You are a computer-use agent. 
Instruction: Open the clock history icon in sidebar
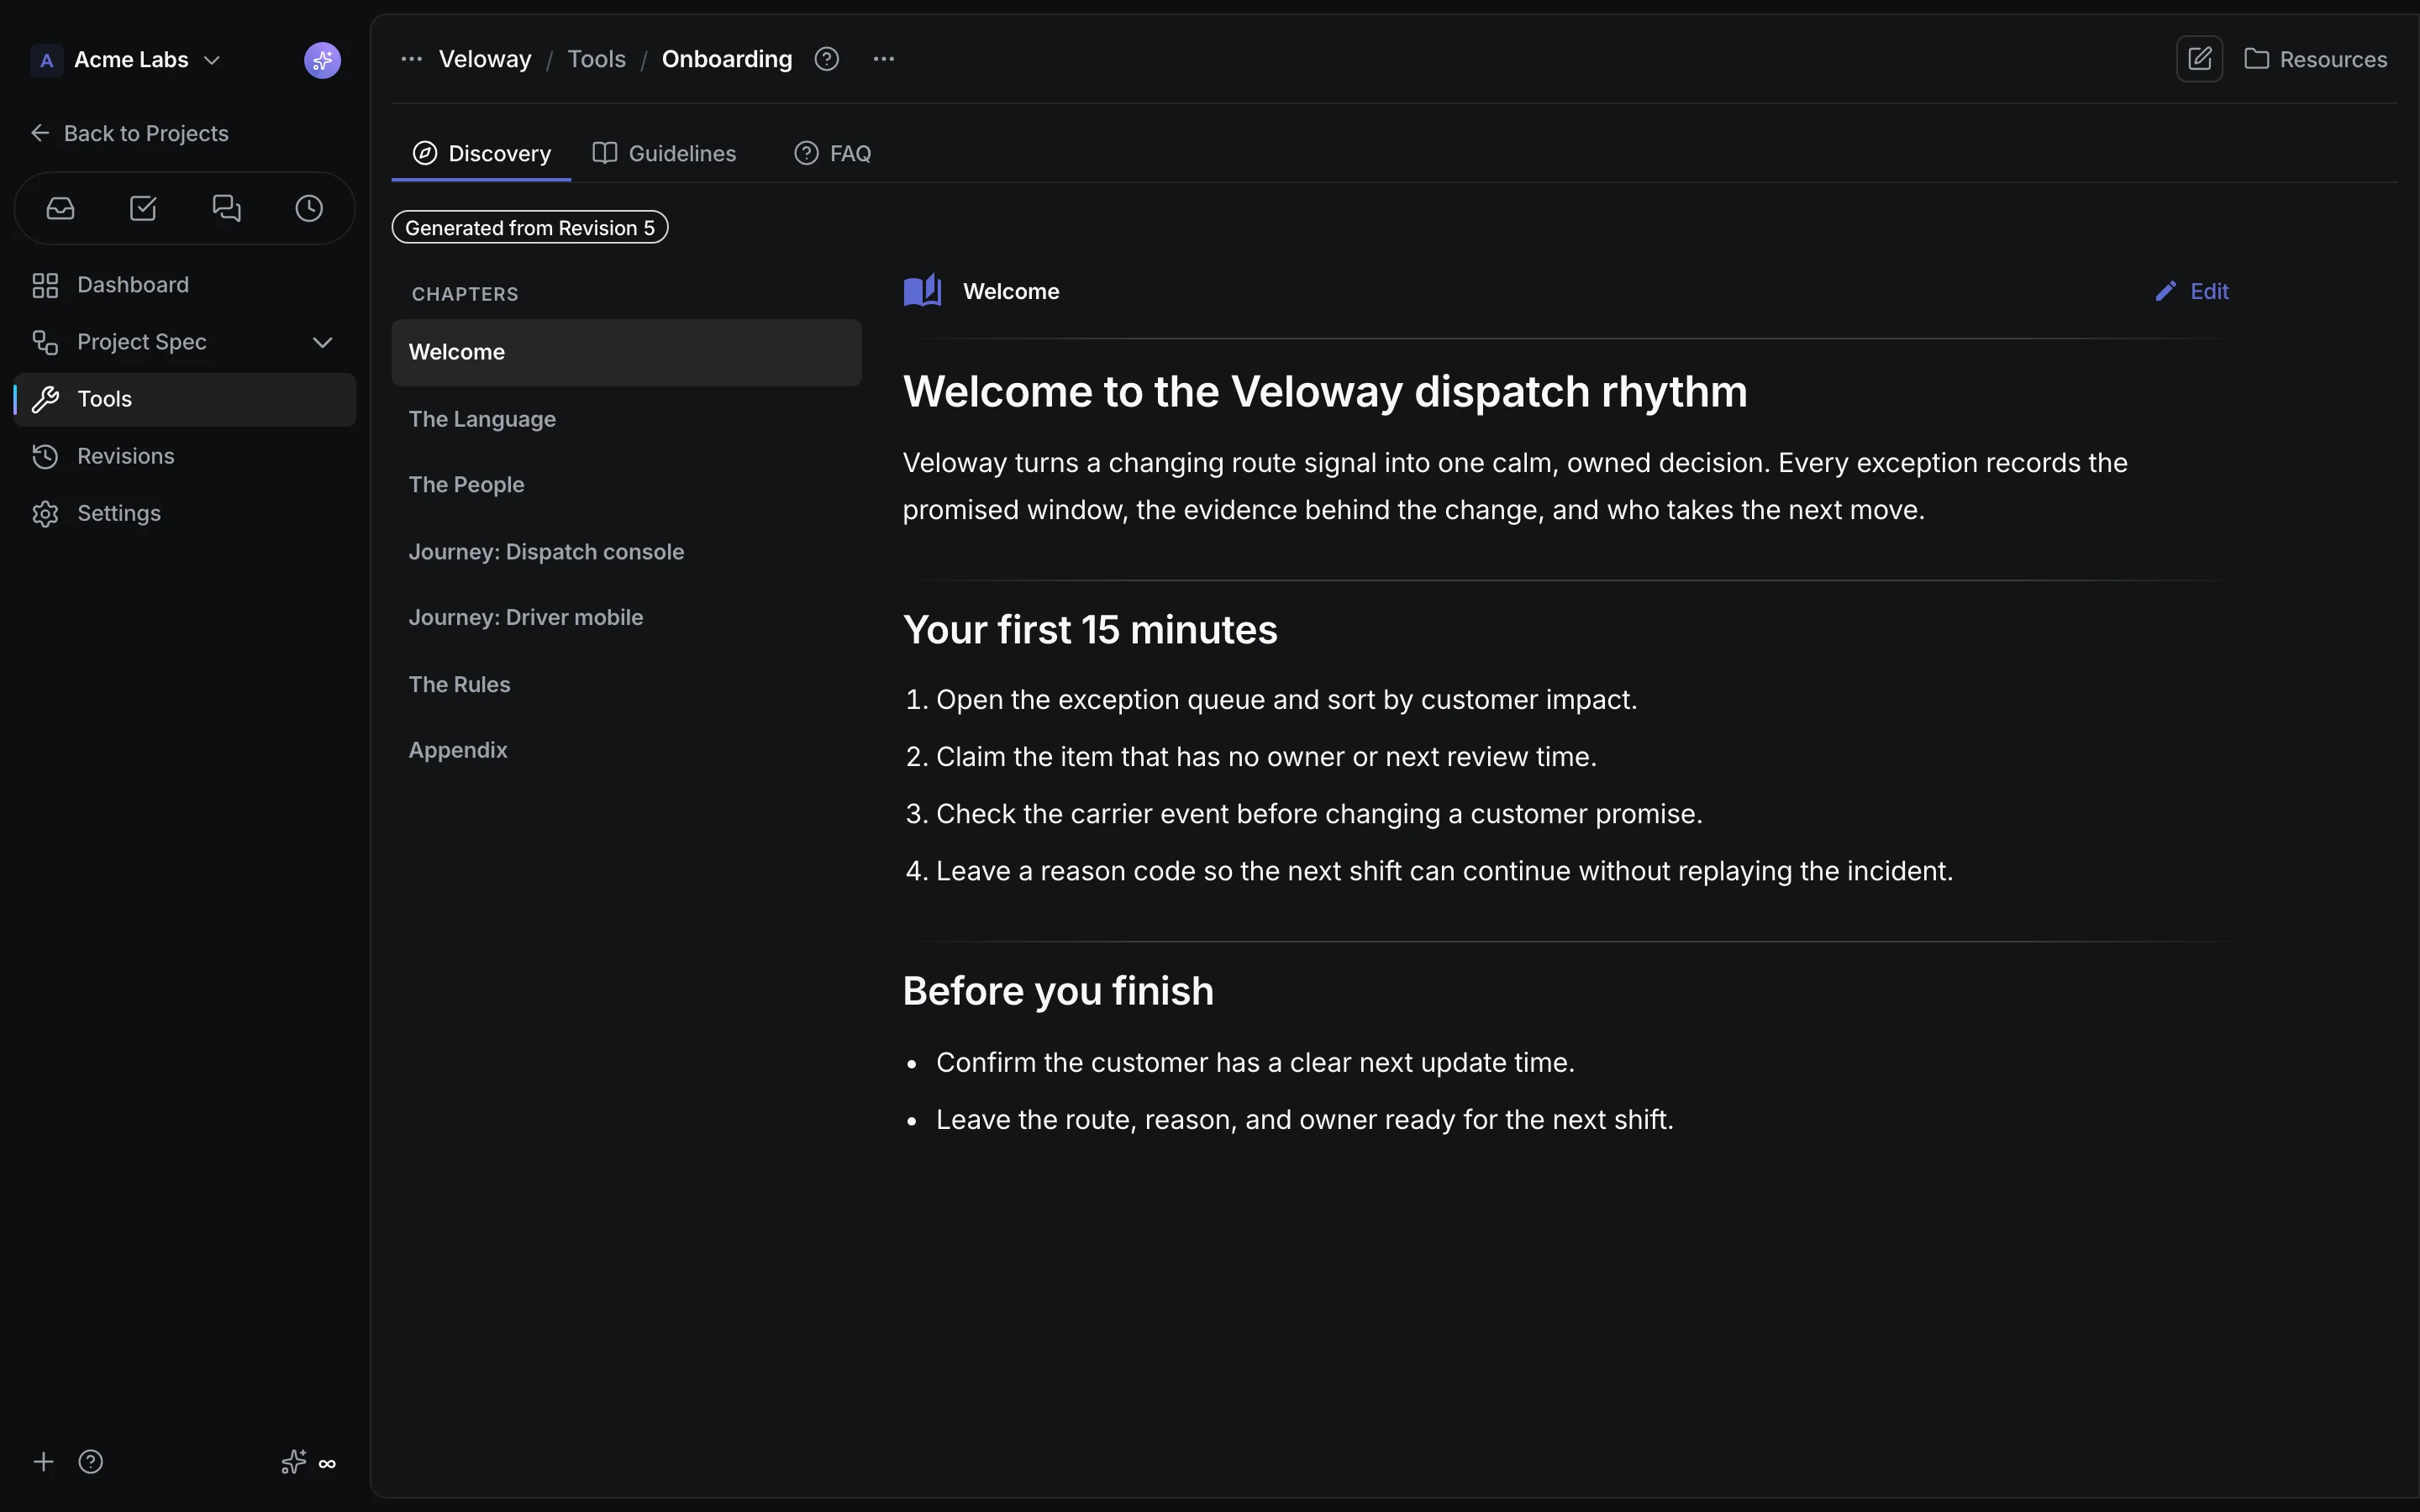click(309, 208)
